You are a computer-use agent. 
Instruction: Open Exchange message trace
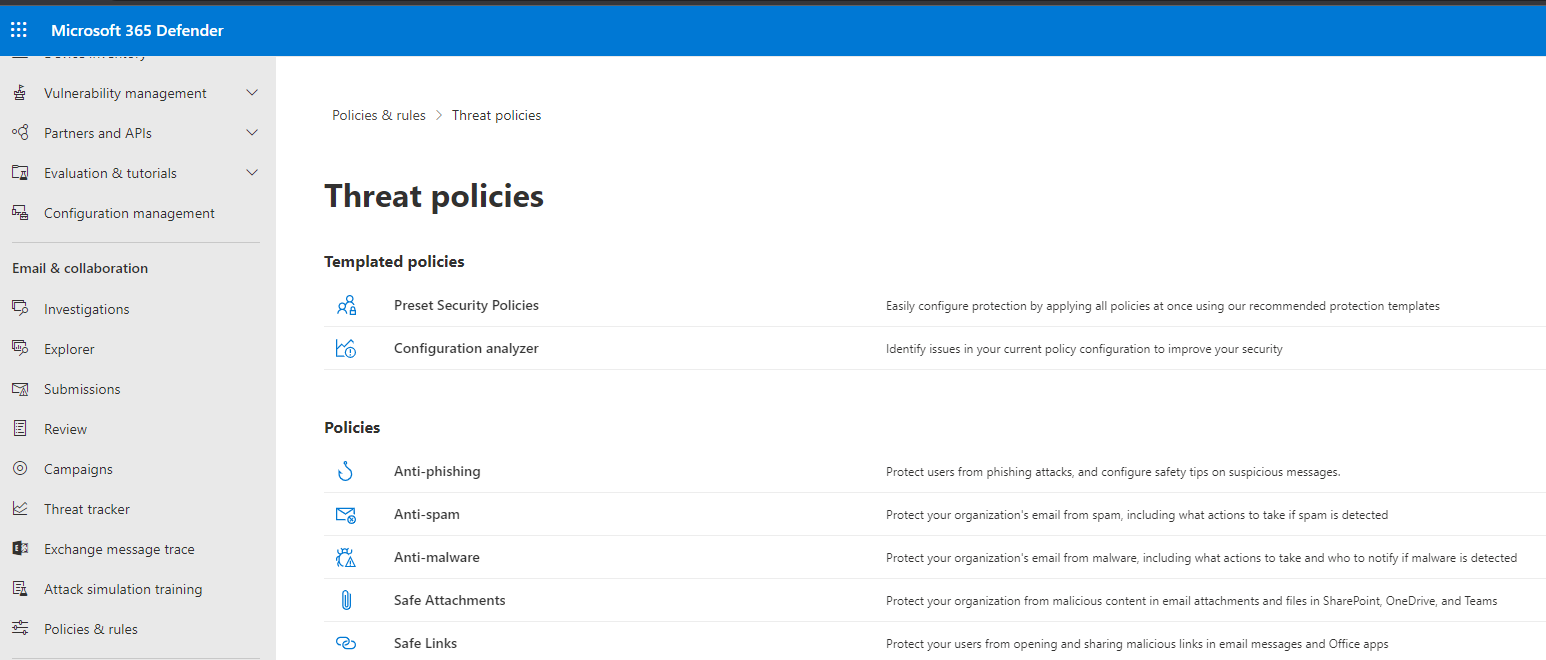(x=119, y=549)
